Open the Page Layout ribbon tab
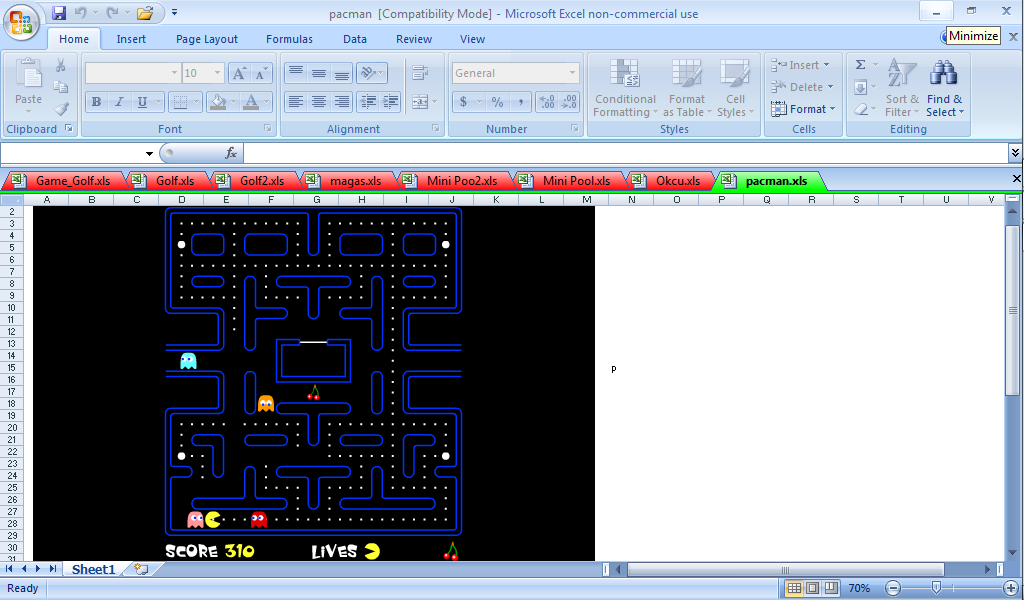This screenshot has width=1024, height=600. (x=206, y=39)
